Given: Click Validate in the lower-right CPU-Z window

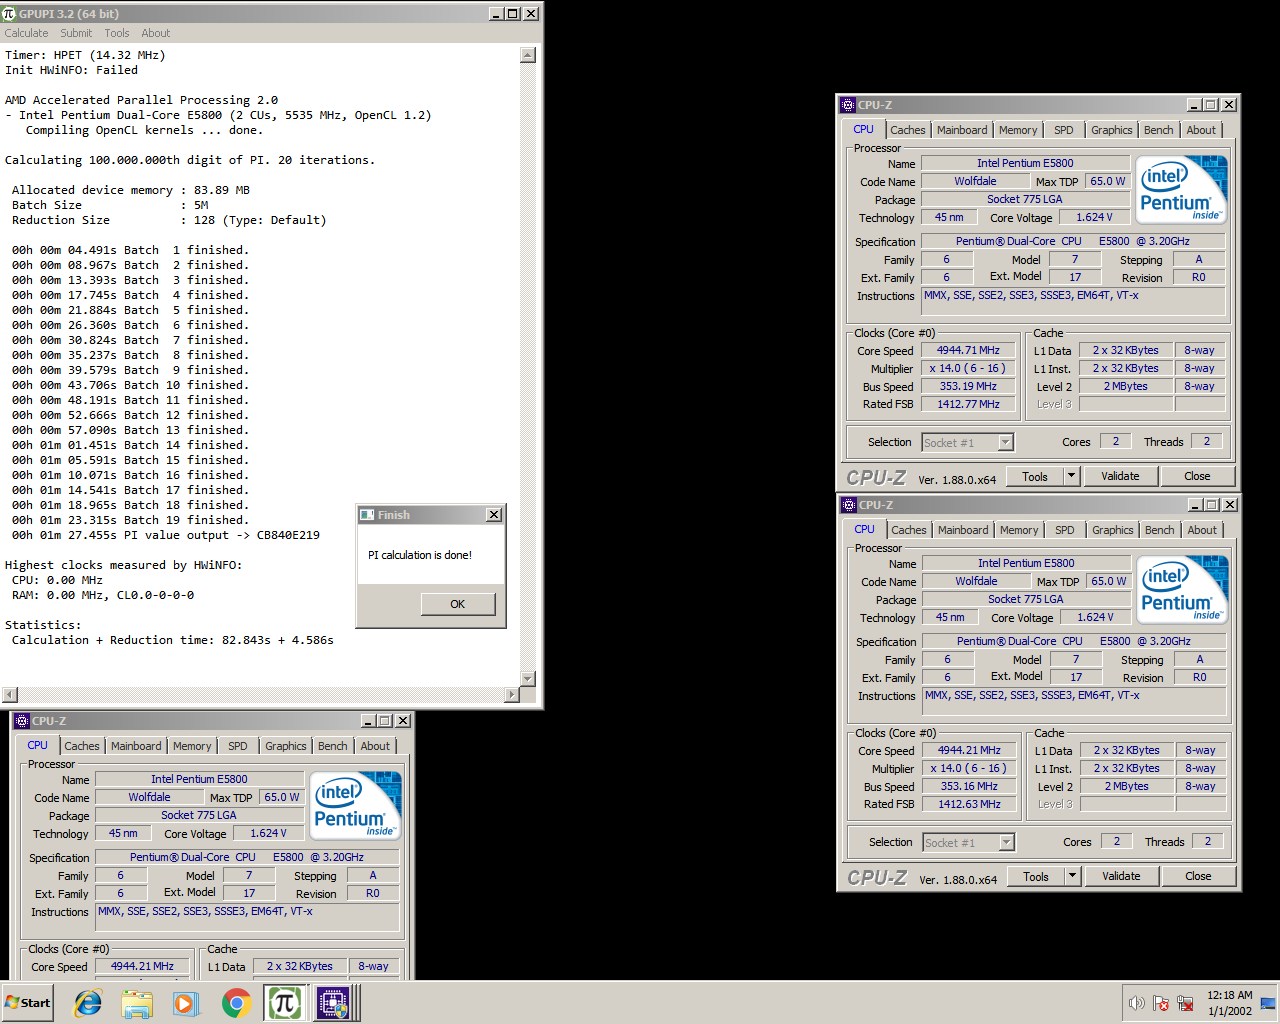Looking at the screenshot, I should coord(1121,876).
